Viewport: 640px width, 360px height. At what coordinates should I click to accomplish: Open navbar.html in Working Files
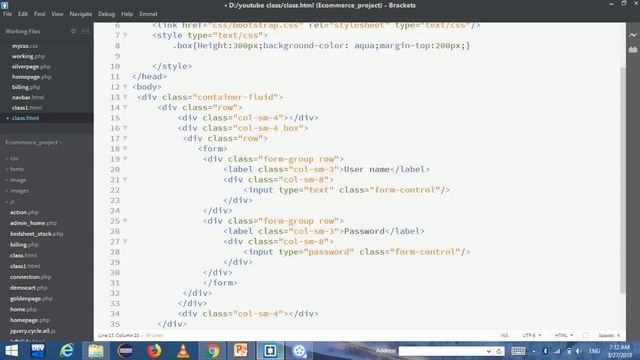click(x=28, y=98)
